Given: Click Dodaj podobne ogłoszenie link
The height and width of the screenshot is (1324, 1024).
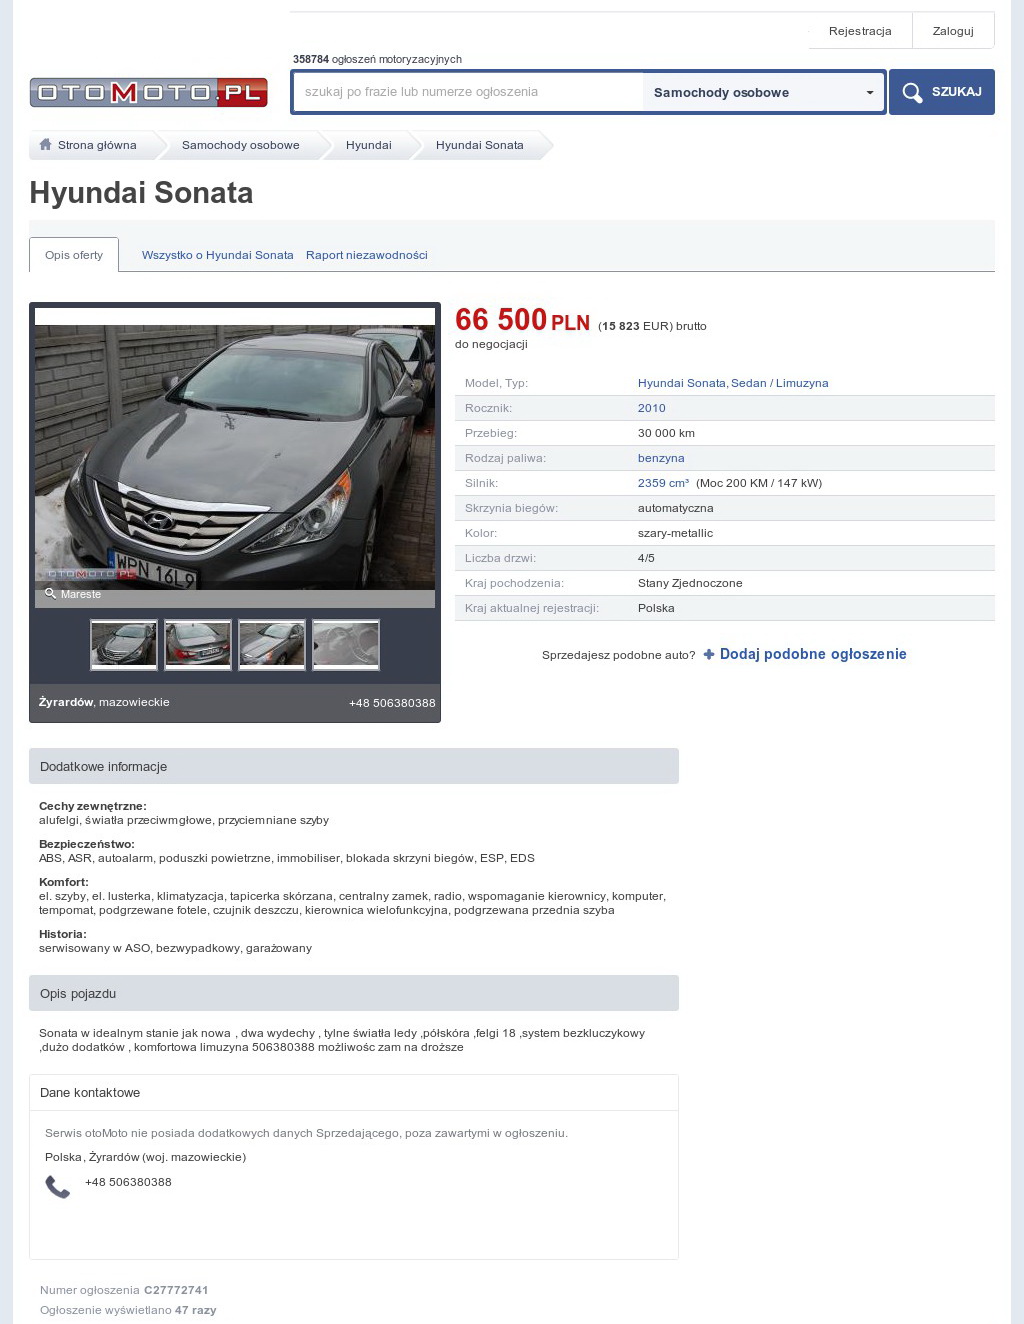Looking at the screenshot, I should (x=813, y=654).
